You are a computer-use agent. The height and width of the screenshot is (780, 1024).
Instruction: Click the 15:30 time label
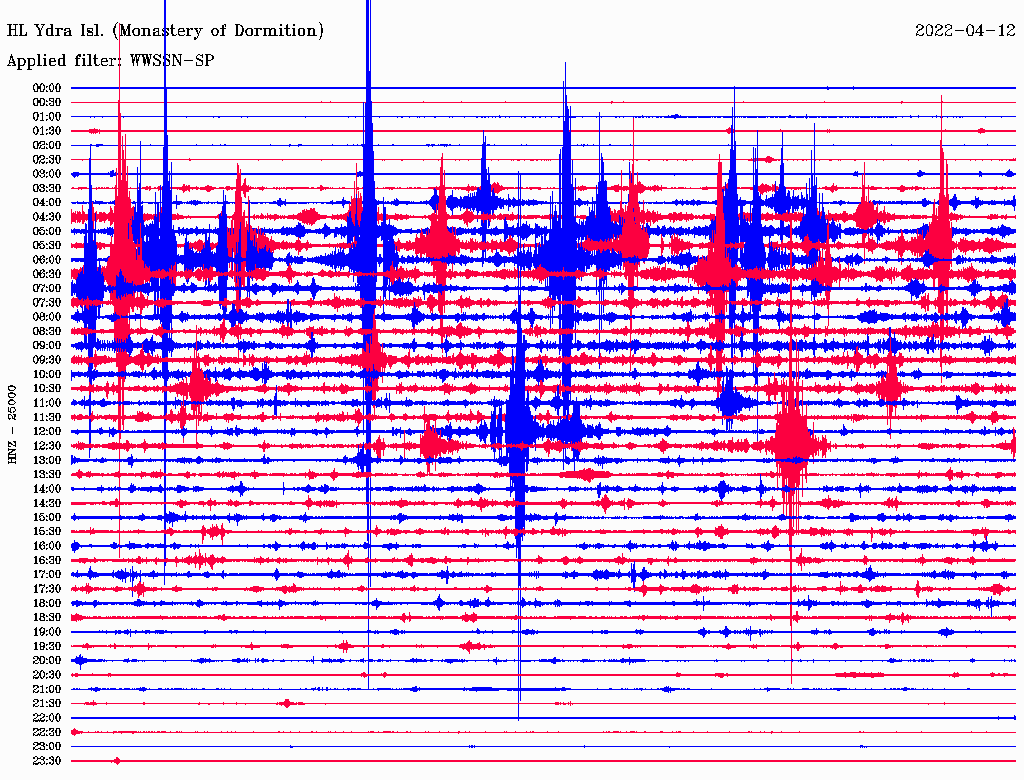click(46, 532)
